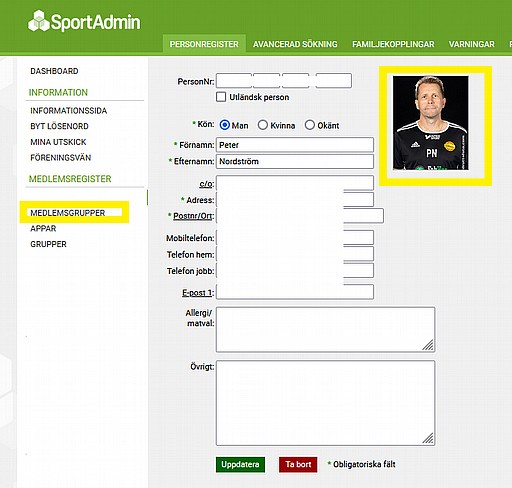512x488 pixels.
Task: Open the Familjekopplingar tab
Action: tap(393, 44)
